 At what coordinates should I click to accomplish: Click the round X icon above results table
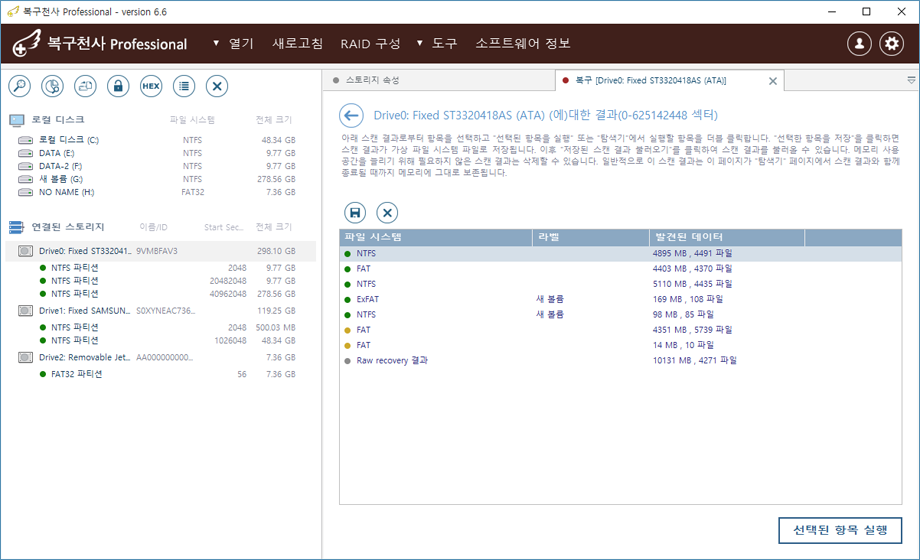[x=387, y=212]
